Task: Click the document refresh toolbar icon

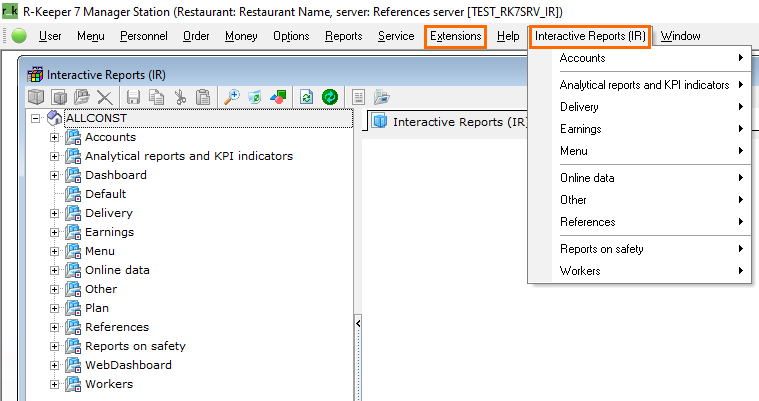Action: (306, 97)
